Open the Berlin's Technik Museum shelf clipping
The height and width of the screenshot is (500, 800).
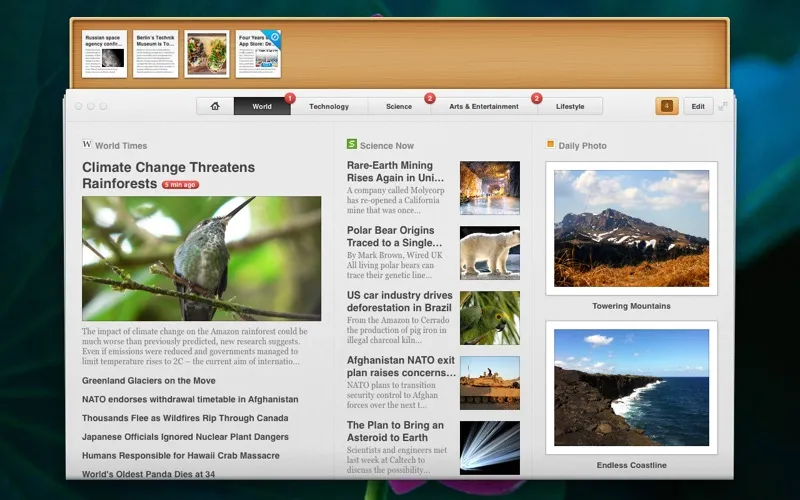(156, 54)
